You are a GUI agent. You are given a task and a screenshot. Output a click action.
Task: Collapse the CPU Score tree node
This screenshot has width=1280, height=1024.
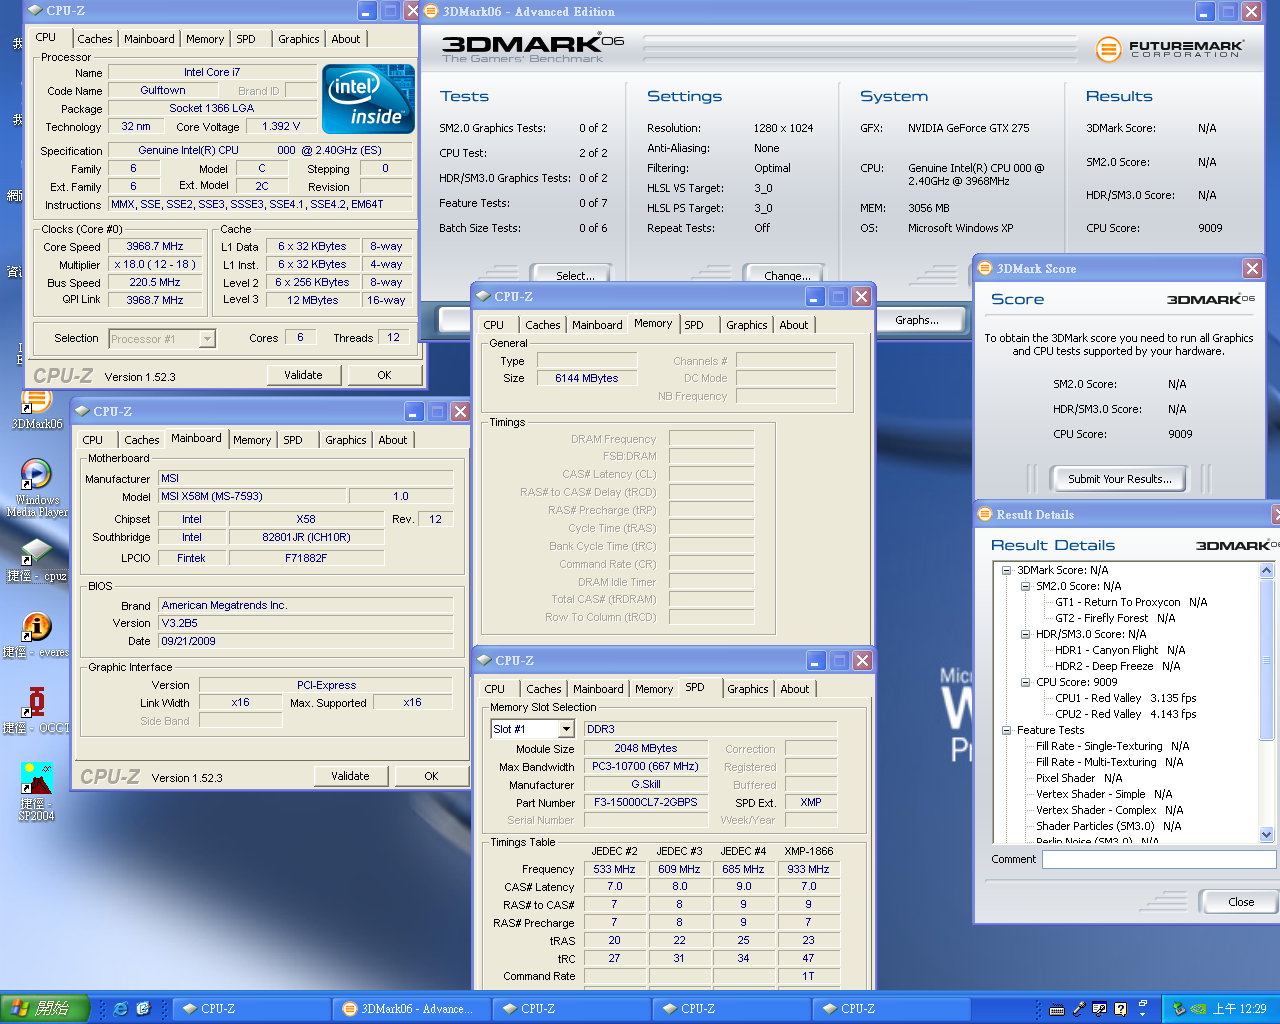click(x=1025, y=682)
